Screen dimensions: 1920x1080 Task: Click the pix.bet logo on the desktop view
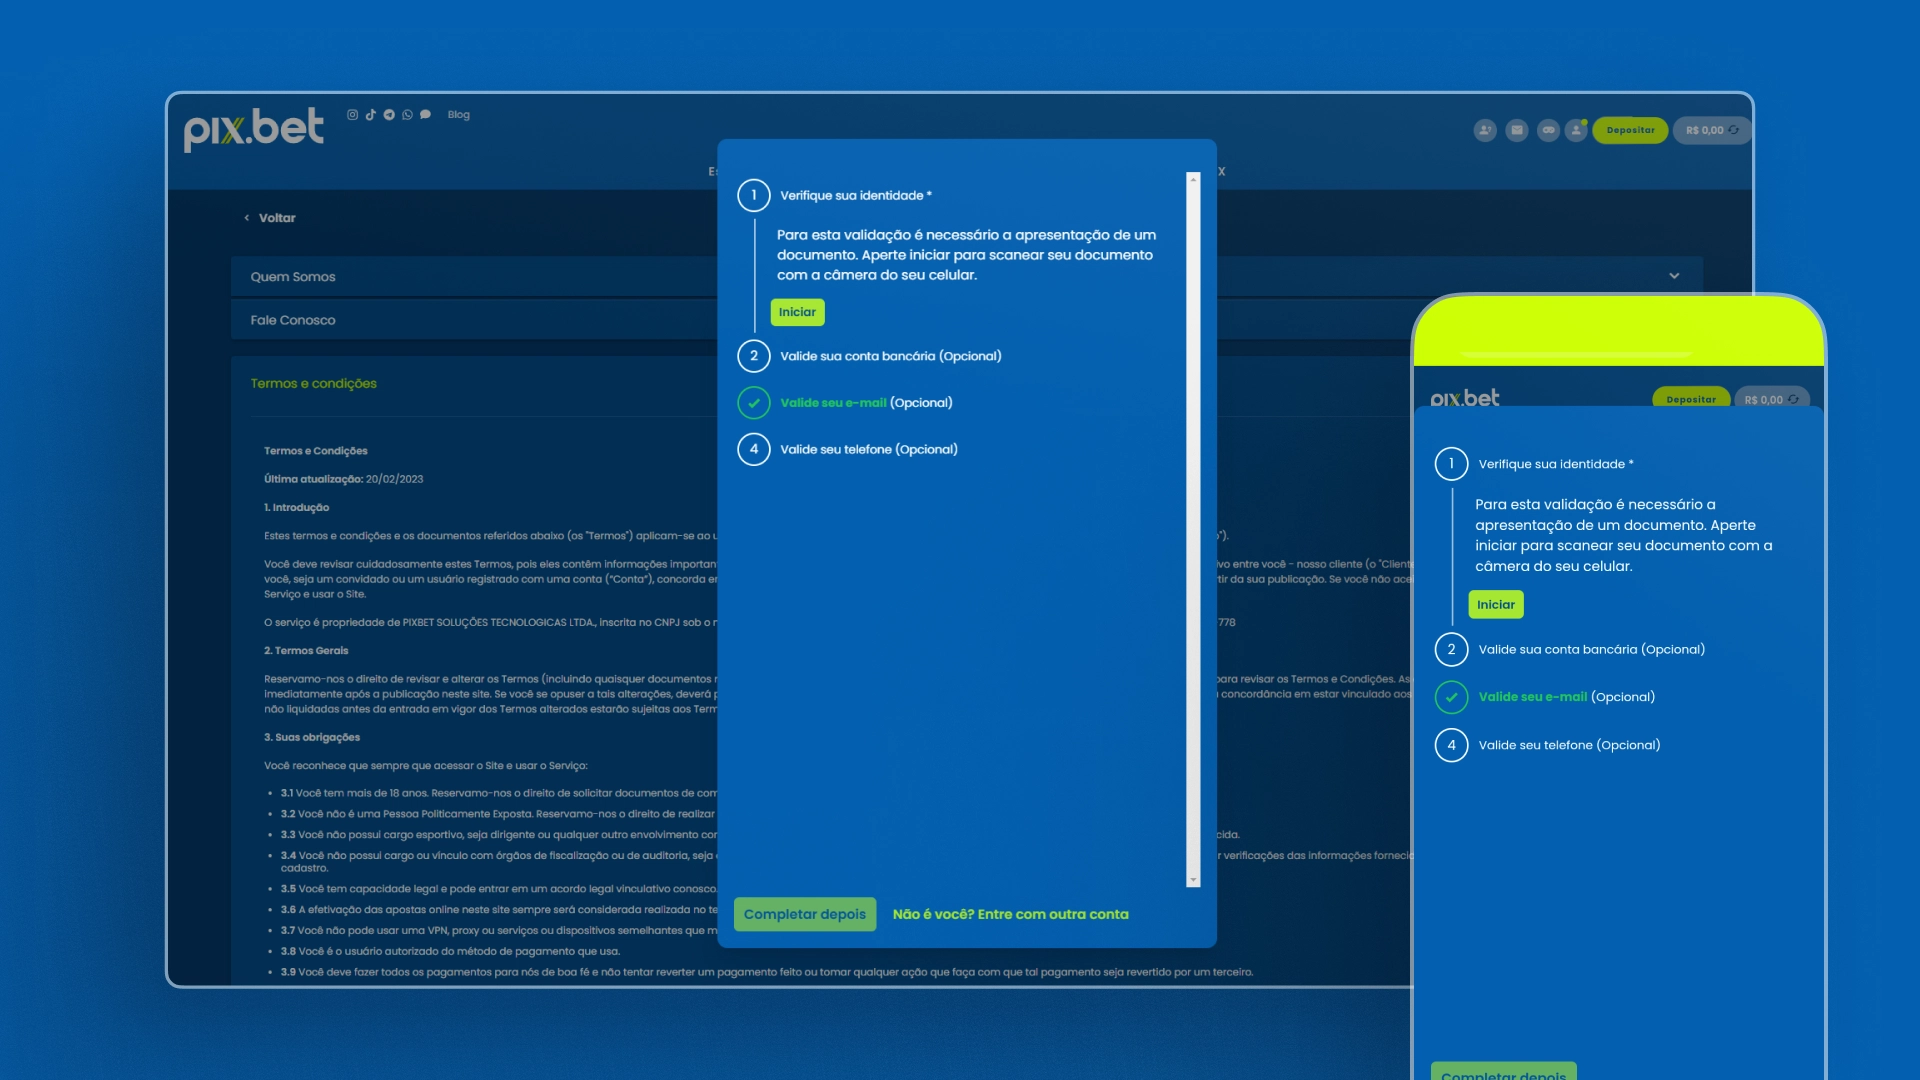pos(253,129)
